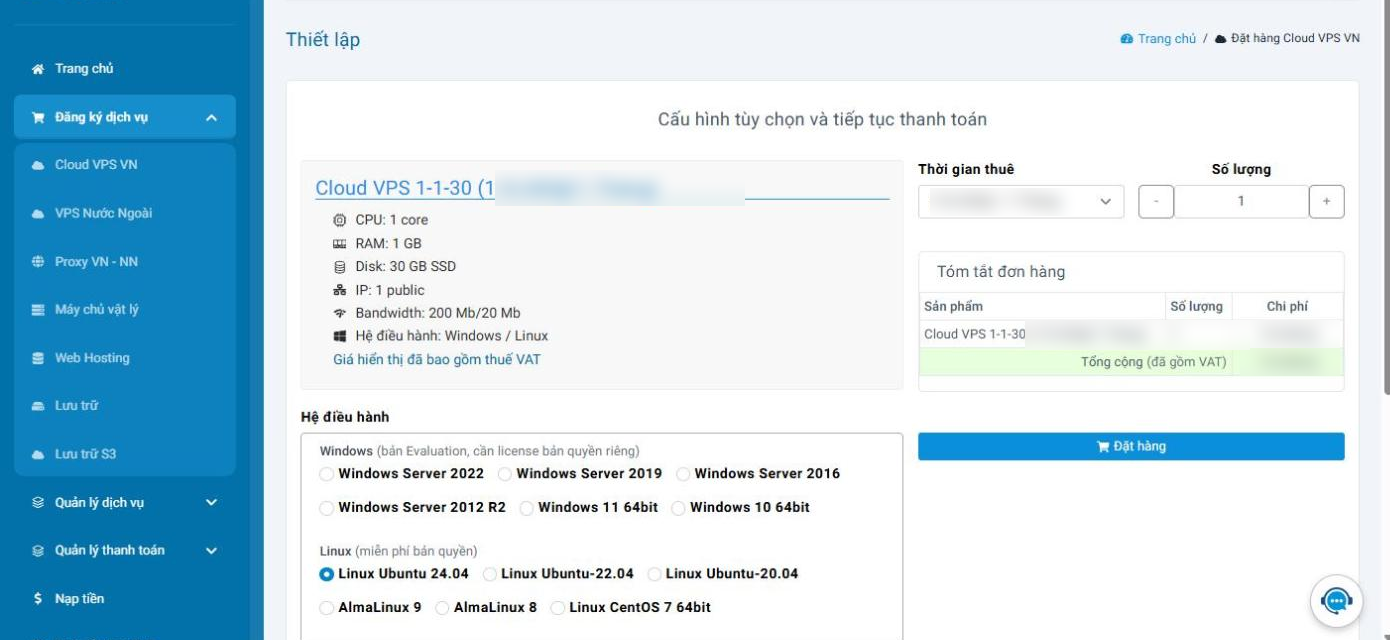The height and width of the screenshot is (640, 1390).
Task: Click the Bandwidth wifi icon in specs
Action: click(x=339, y=313)
